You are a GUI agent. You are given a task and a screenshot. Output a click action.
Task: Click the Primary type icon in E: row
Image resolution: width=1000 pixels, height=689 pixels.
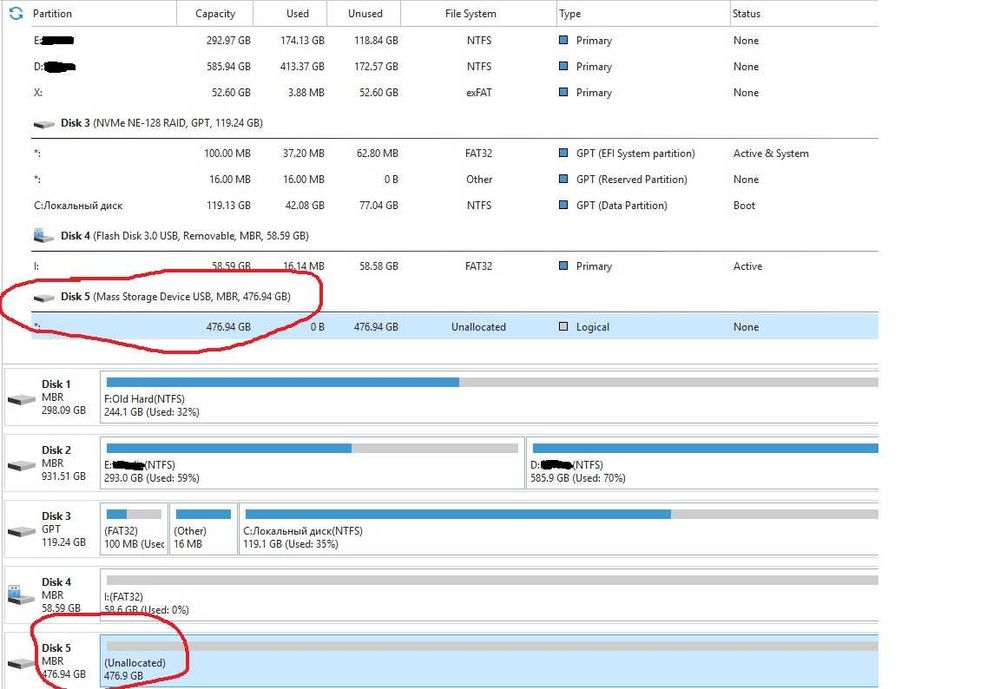pyautogui.click(x=563, y=40)
